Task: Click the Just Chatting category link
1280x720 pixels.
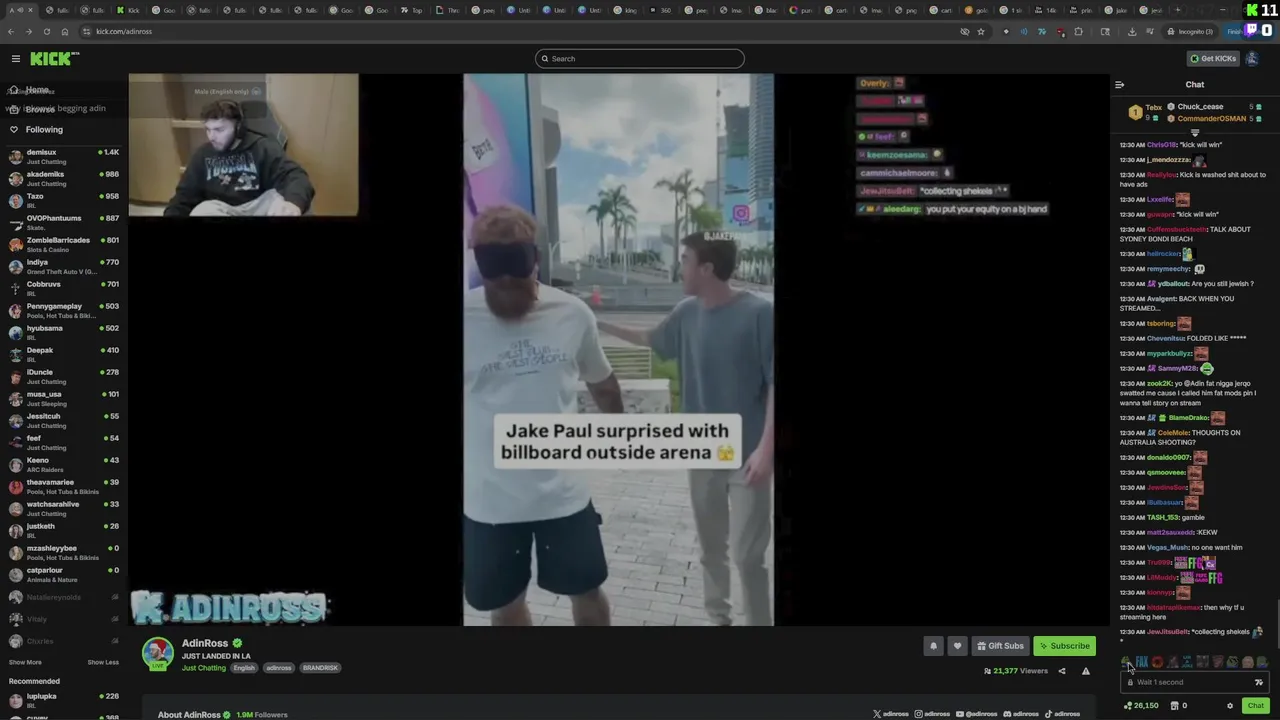Action: pyautogui.click(x=204, y=668)
